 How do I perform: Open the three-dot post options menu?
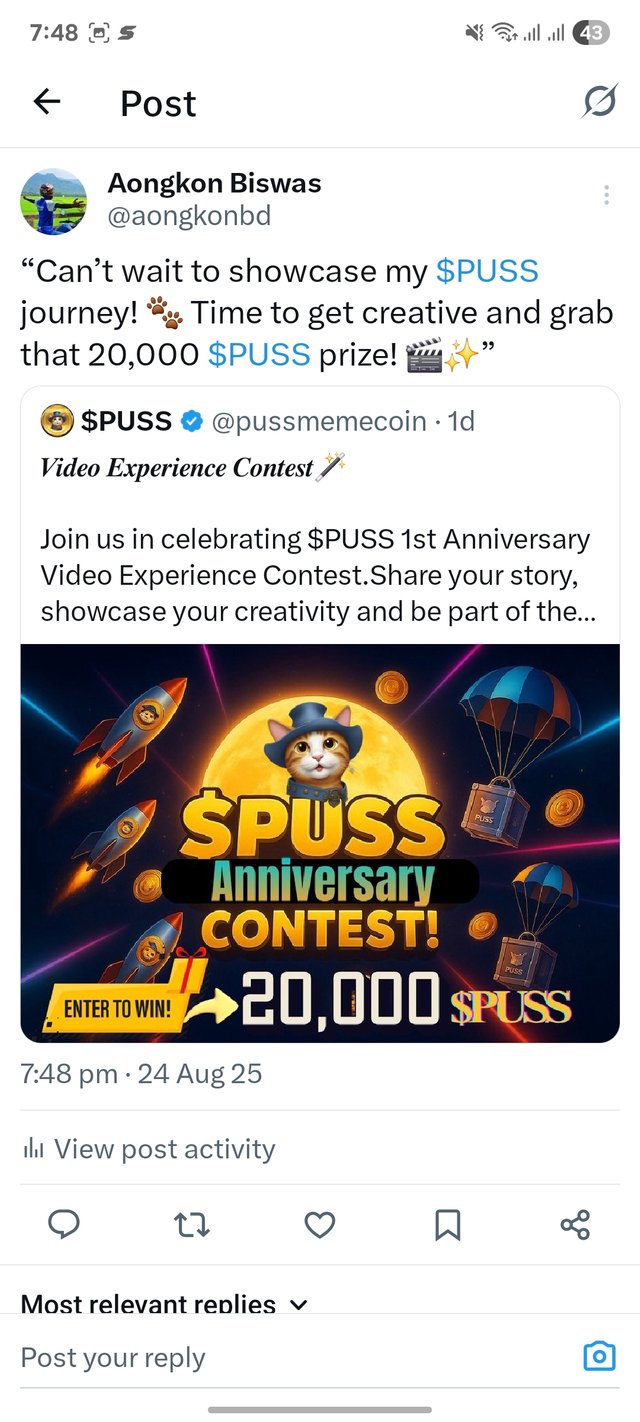pos(606,195)
